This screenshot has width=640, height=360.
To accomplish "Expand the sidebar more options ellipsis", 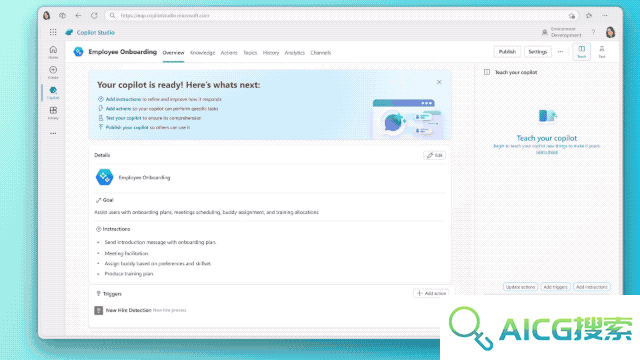I will (53, 133).
